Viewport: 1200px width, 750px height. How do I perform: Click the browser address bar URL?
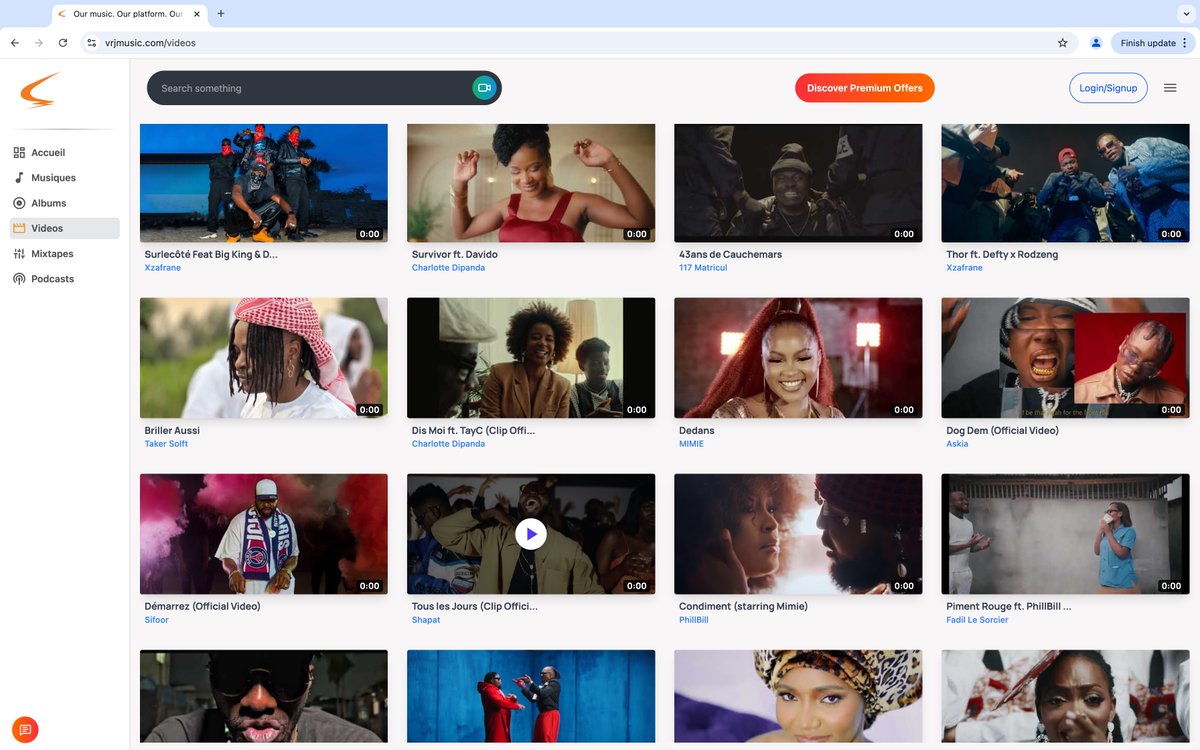tap(150, 43)
